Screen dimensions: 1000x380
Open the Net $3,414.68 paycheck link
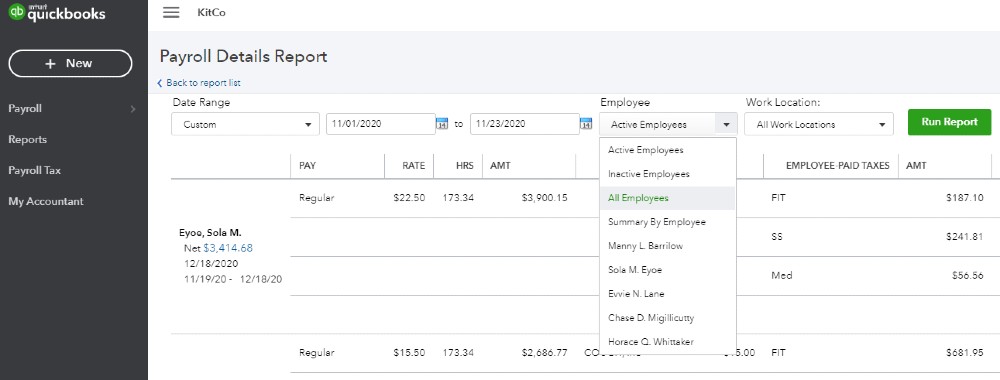(x=228, y=248)
